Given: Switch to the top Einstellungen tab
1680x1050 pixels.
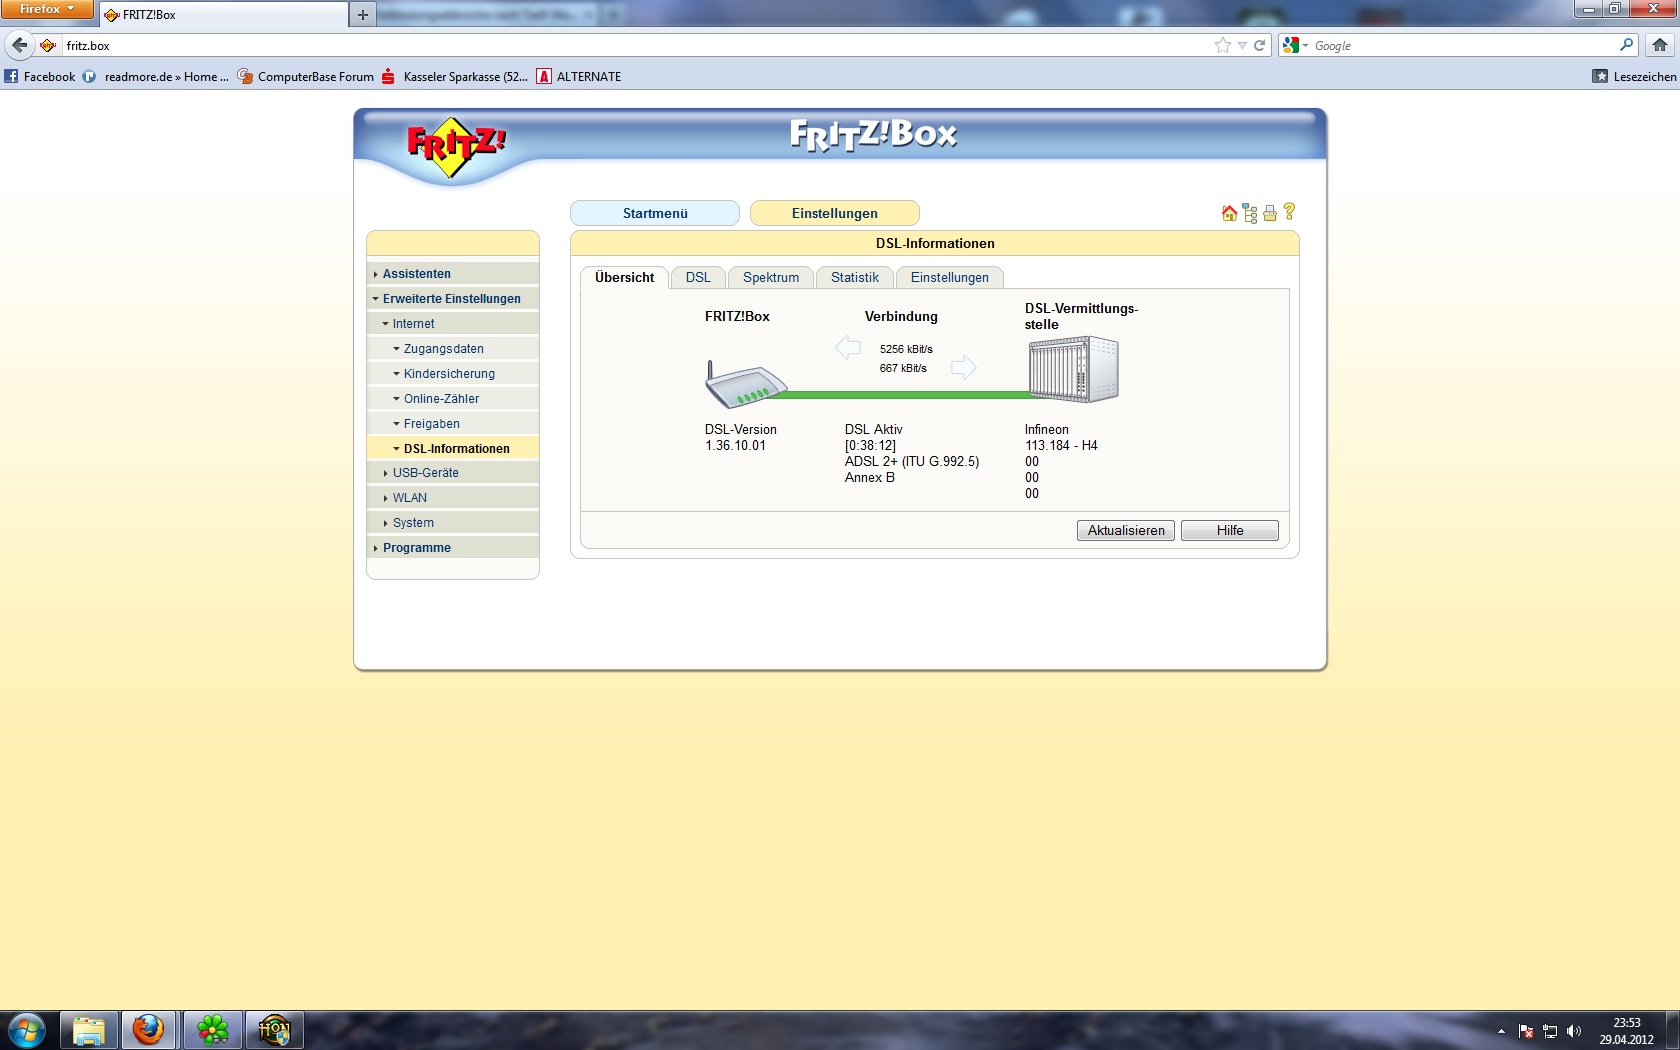Looking at the screenshot, I should click(x=835, y=213).
